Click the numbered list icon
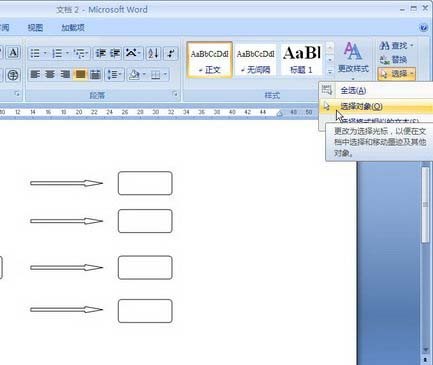 (57, 53)
